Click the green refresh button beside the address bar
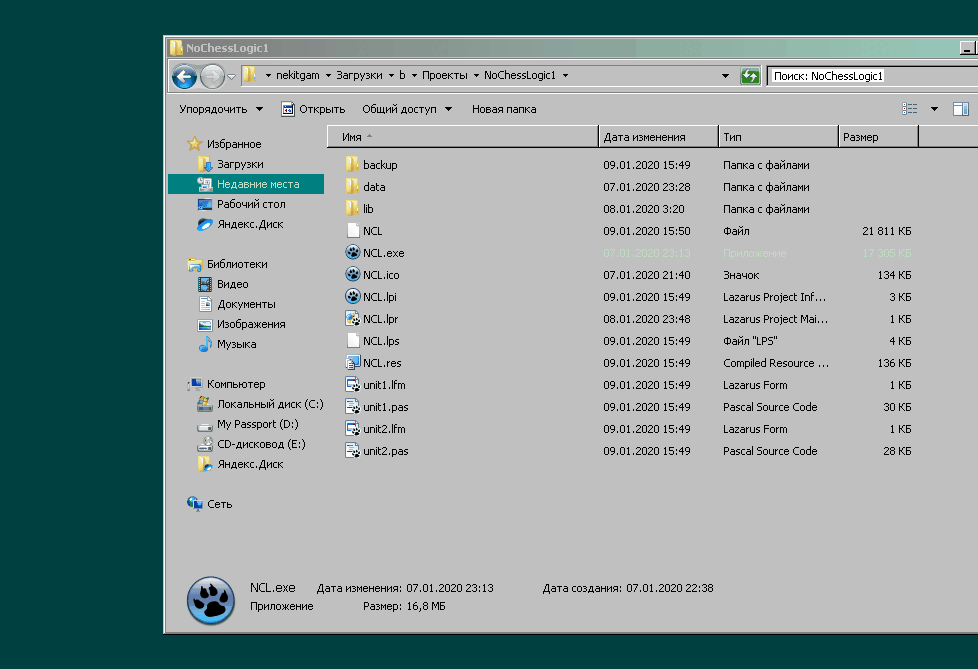The height and width of the screenshot is (669, 978). coord(750,76)
